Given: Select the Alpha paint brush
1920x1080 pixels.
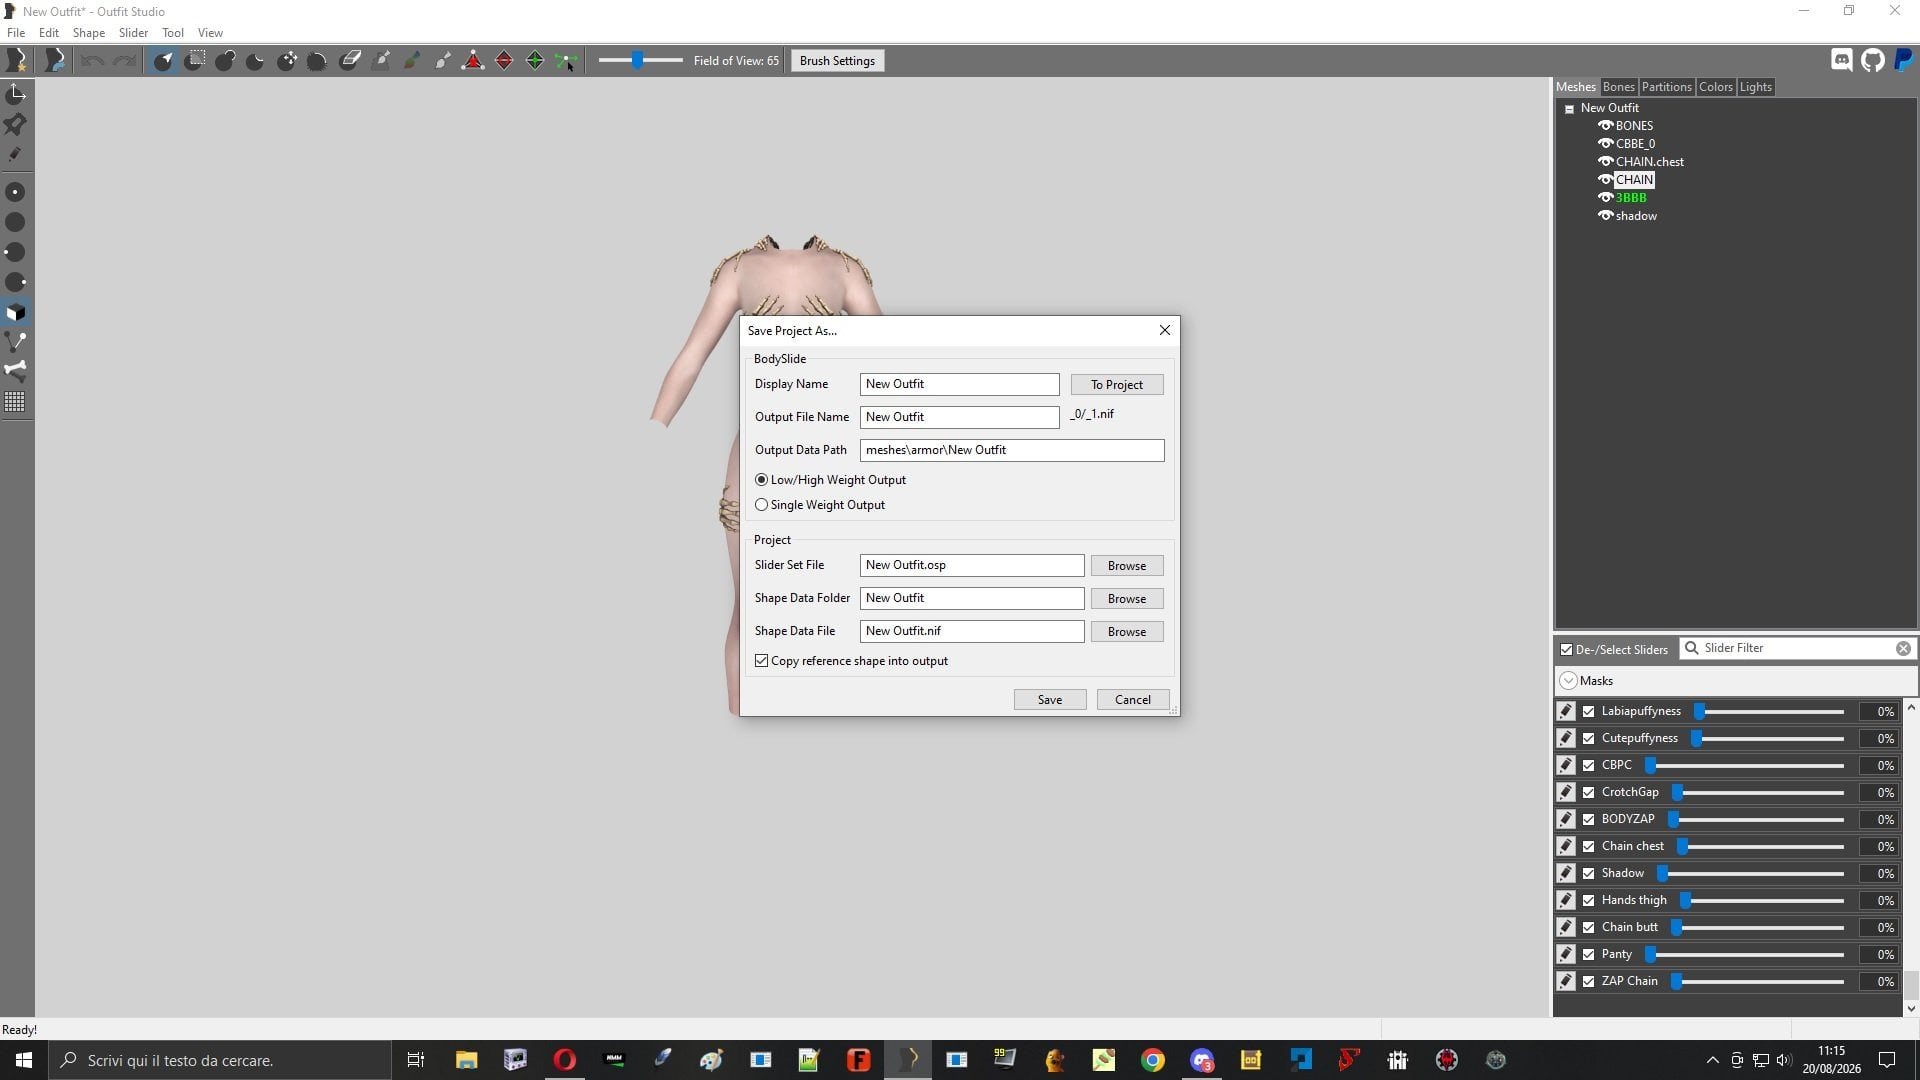Looking at the screenshot, I should pyautogui.click(x=443, y=61).
